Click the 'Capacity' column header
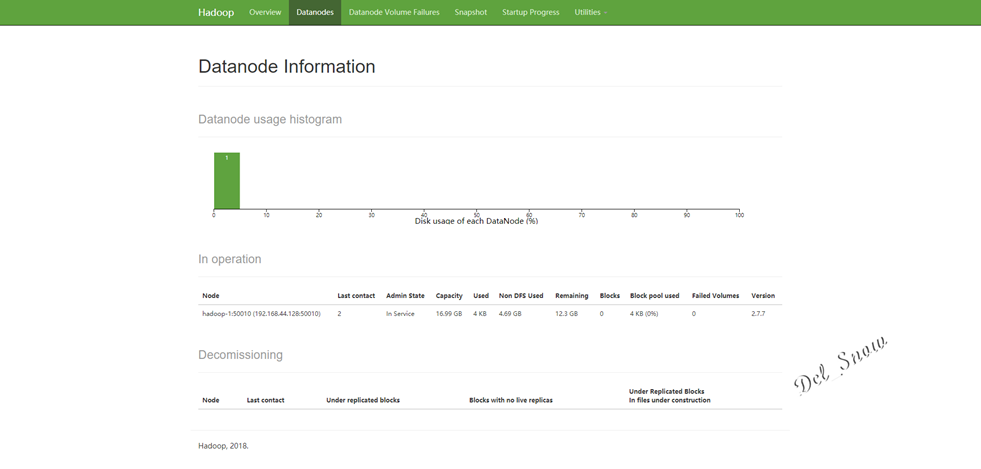The width and height of the screenshot is (981, 469). click(x=449, y=296)
